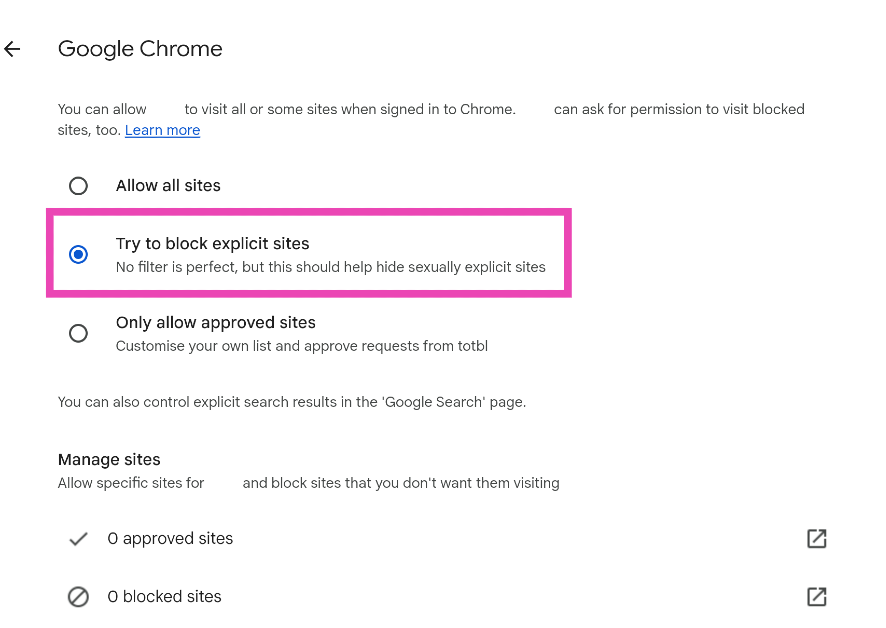Go back using the left arrow

click(x=13, y=49)
